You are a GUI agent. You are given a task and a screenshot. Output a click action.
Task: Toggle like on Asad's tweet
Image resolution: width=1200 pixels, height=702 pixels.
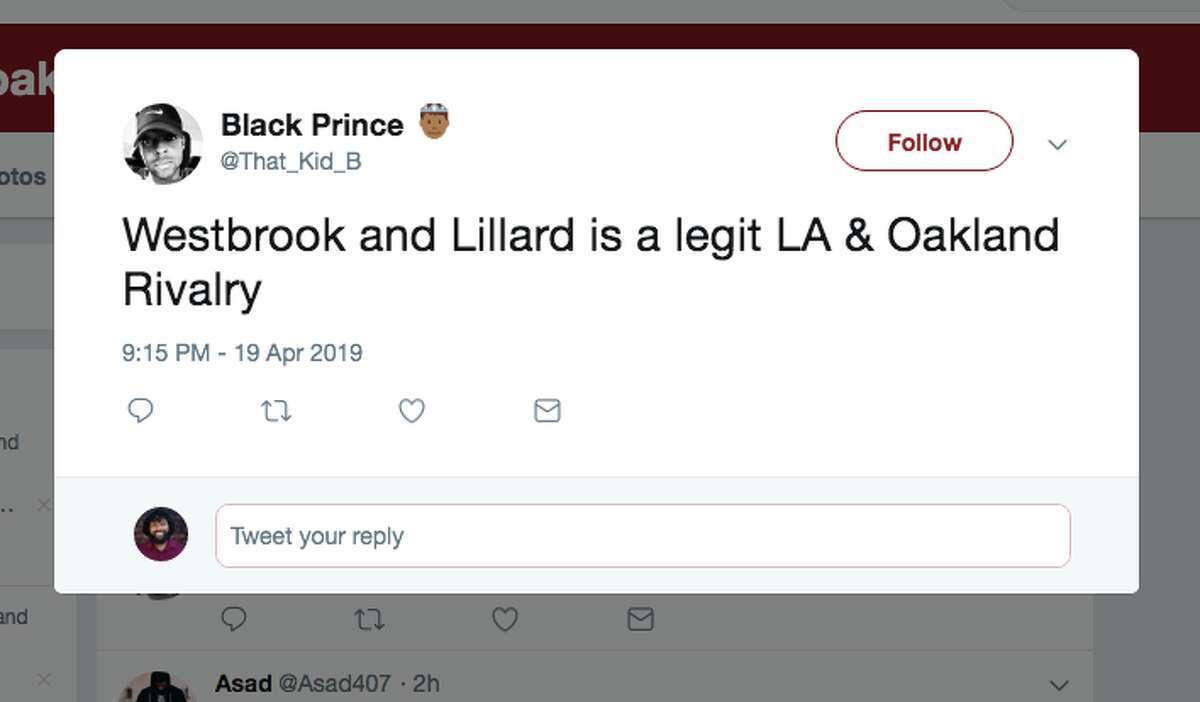504,619
